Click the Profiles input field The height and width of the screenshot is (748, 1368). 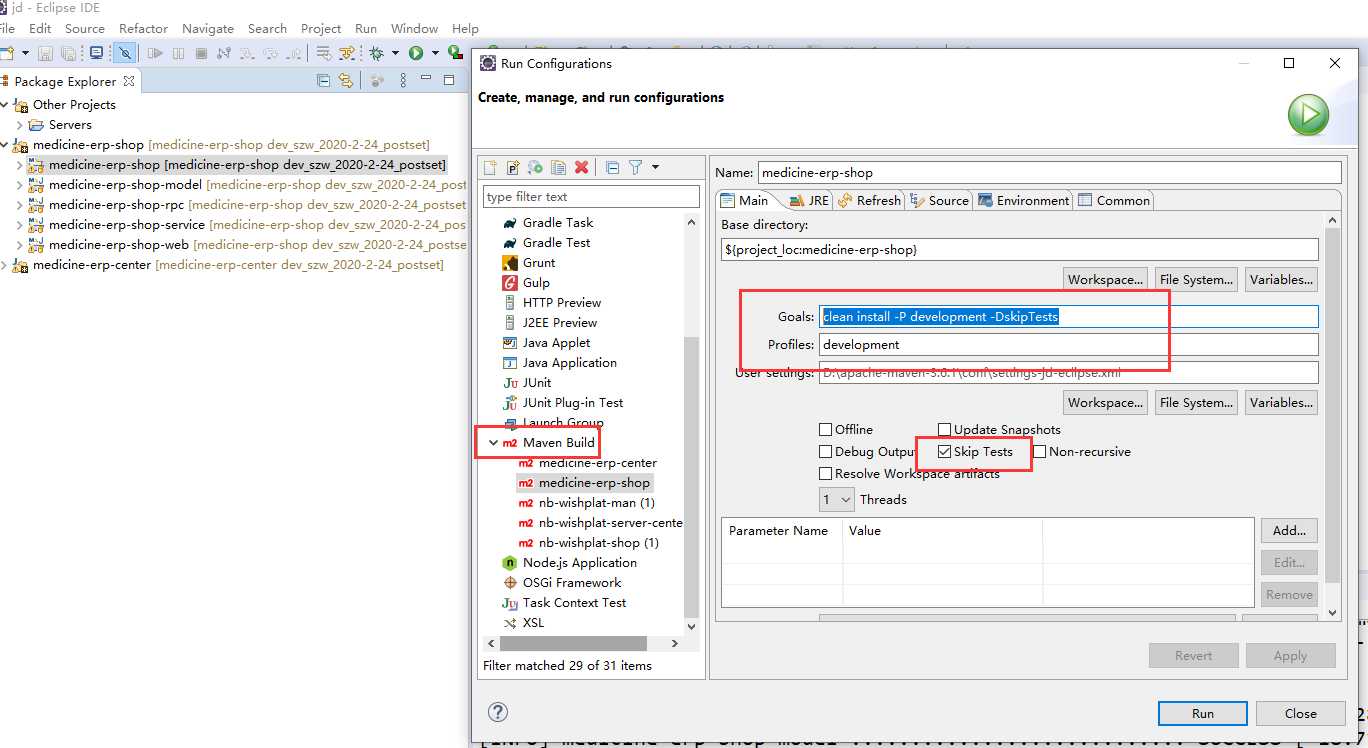pos(1068,344)
